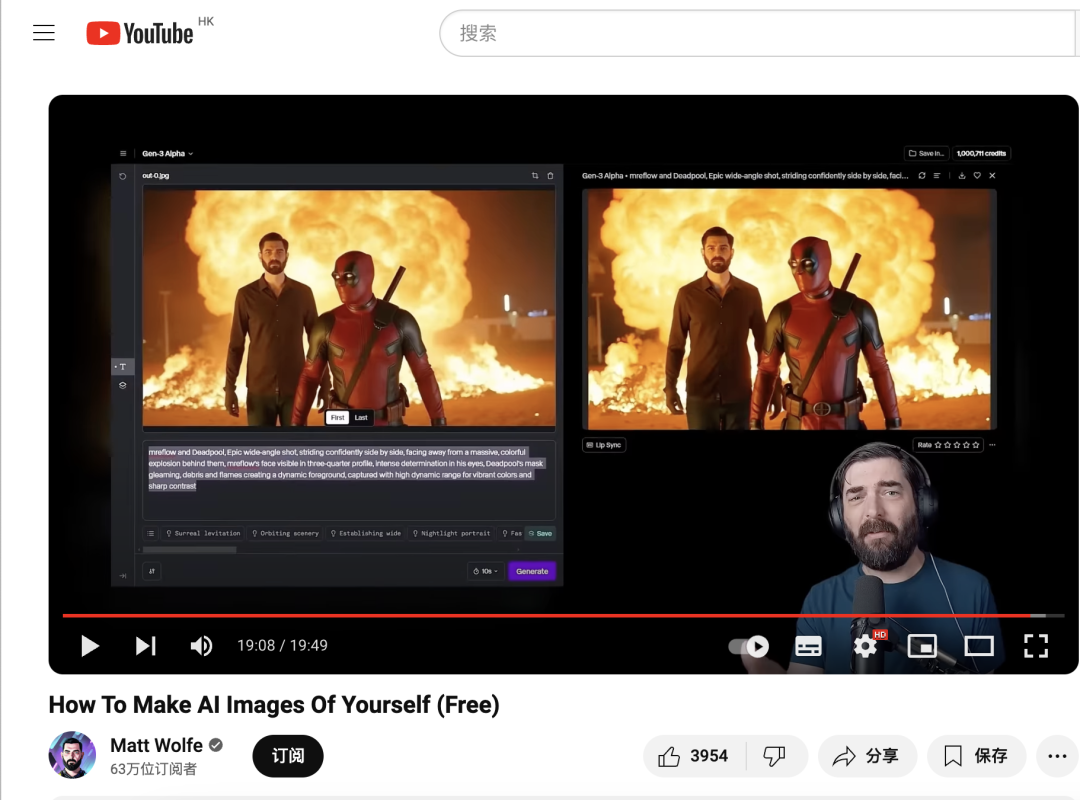The height and width of the screenshot is (800, 1080).
Task: Select the text T tool in sidebar
Action: (x=123, y=367)
